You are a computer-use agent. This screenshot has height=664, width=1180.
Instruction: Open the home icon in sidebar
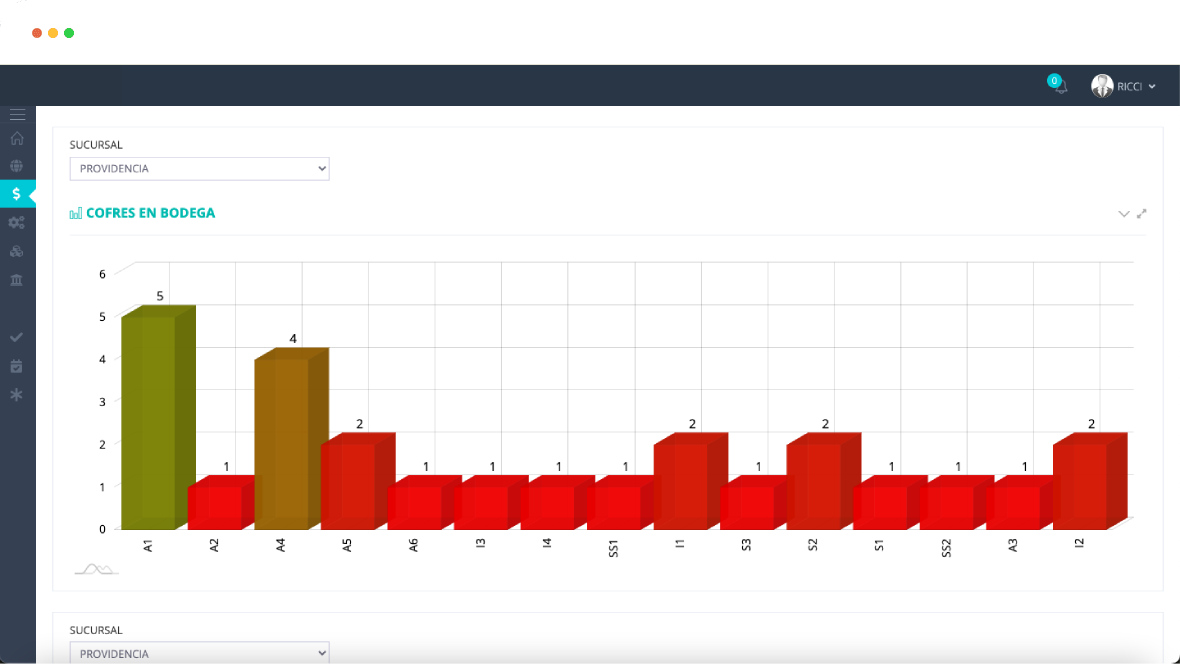(x=17, y=139)
